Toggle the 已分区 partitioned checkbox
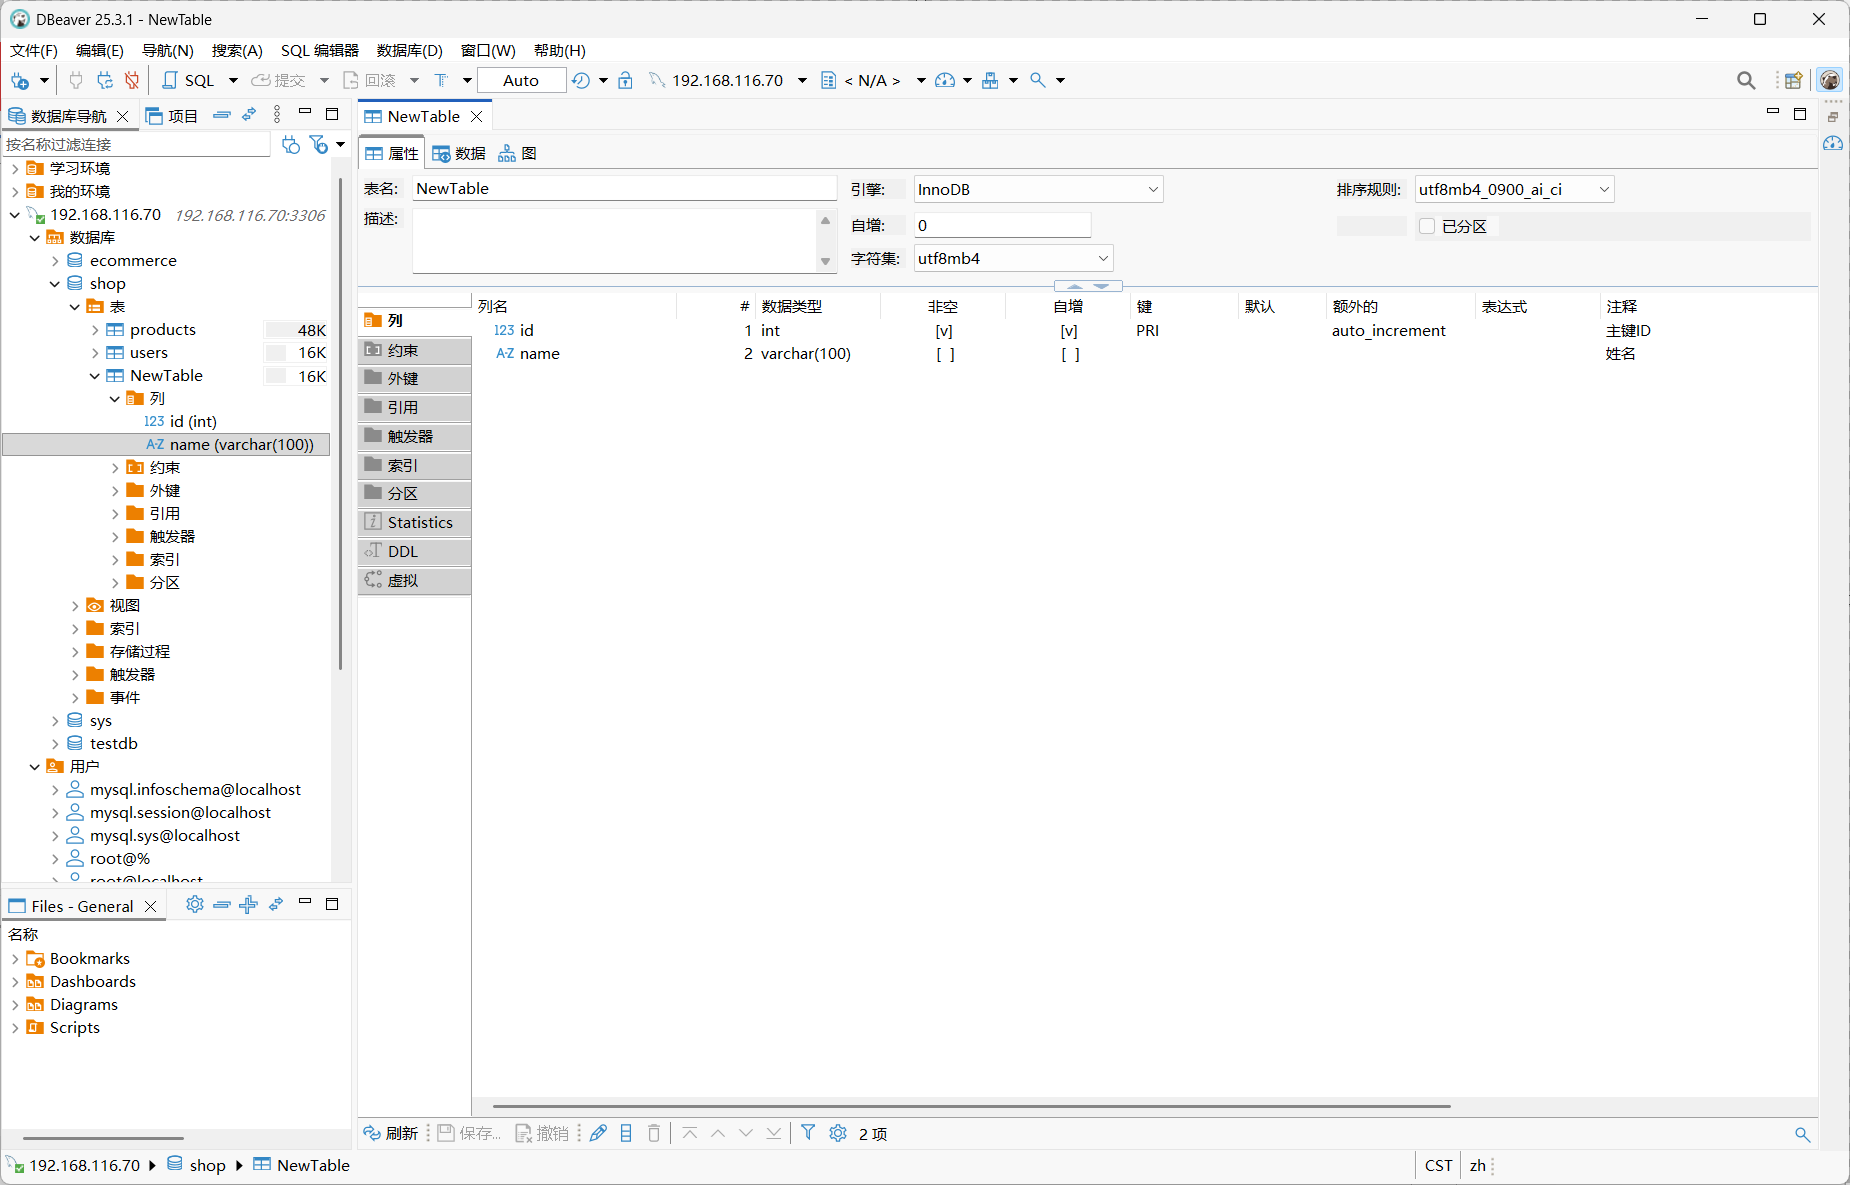 point(1427,226)
